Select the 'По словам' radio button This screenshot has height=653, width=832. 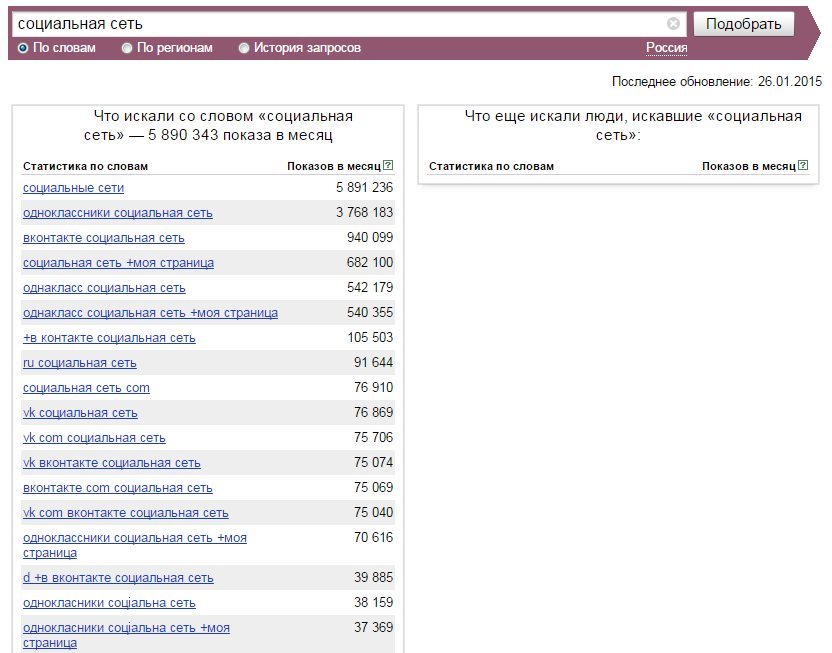(x=23, y=48)
